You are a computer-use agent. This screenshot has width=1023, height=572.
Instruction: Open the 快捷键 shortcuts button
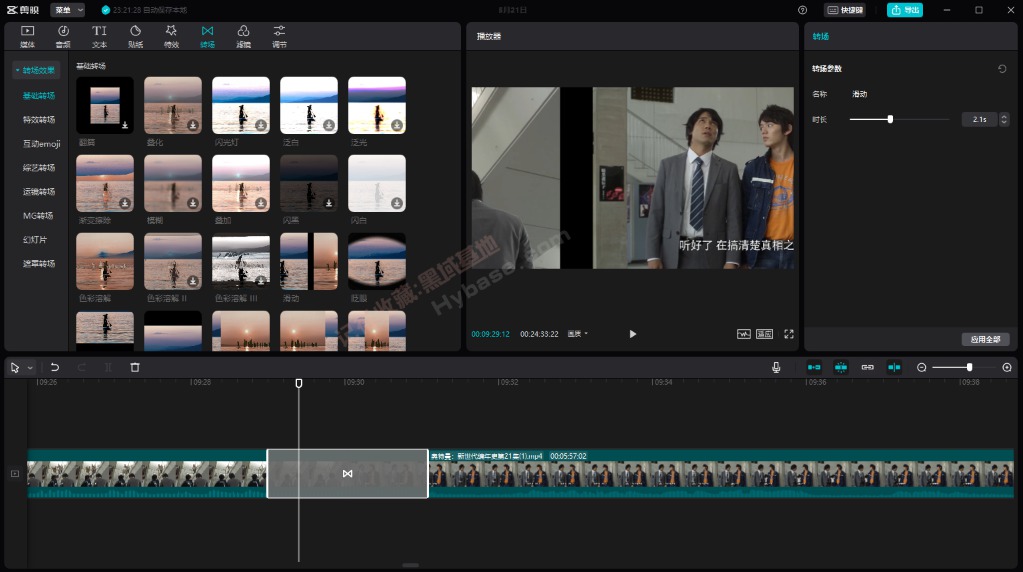click(845, 10)
